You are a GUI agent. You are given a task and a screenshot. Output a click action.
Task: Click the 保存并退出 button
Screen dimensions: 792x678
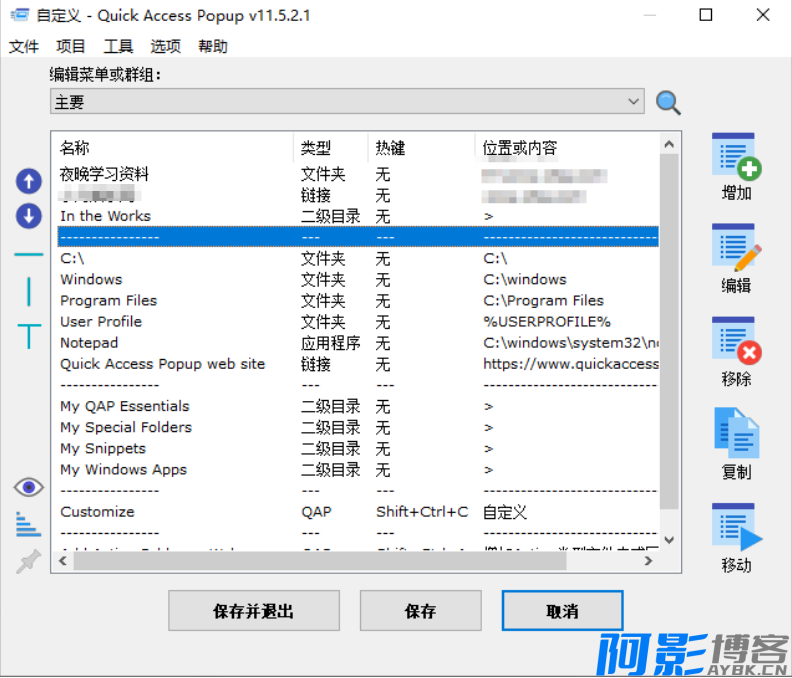tap(254, 611)
